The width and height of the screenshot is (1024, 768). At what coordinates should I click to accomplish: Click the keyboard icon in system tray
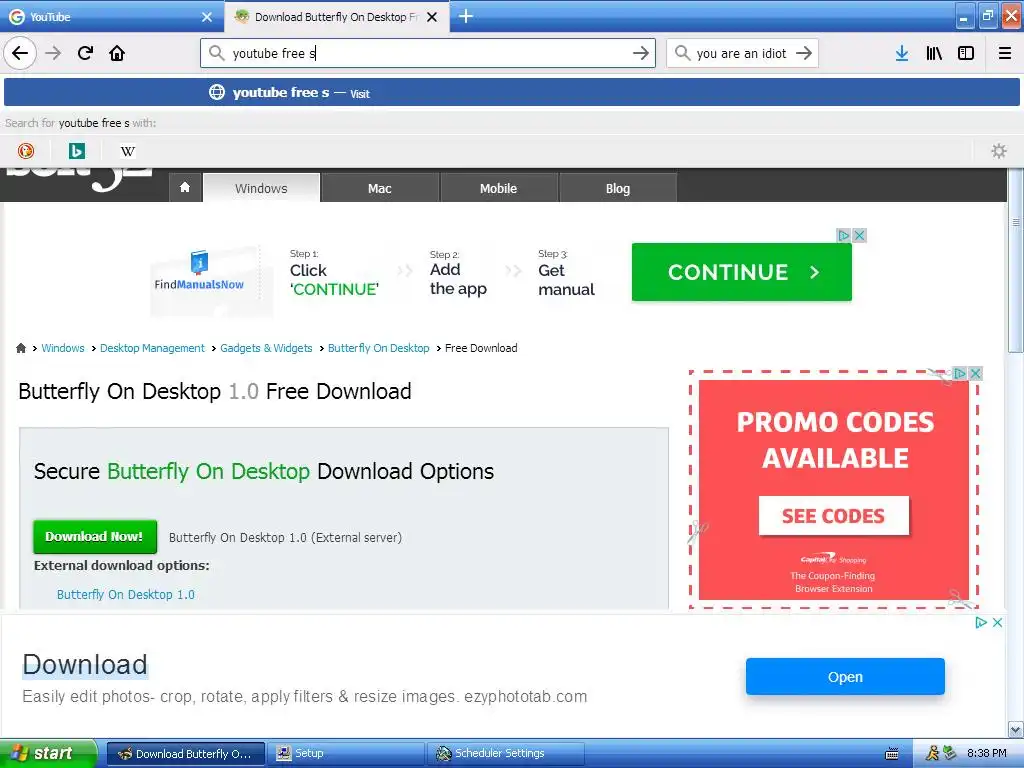pos(891,754)
